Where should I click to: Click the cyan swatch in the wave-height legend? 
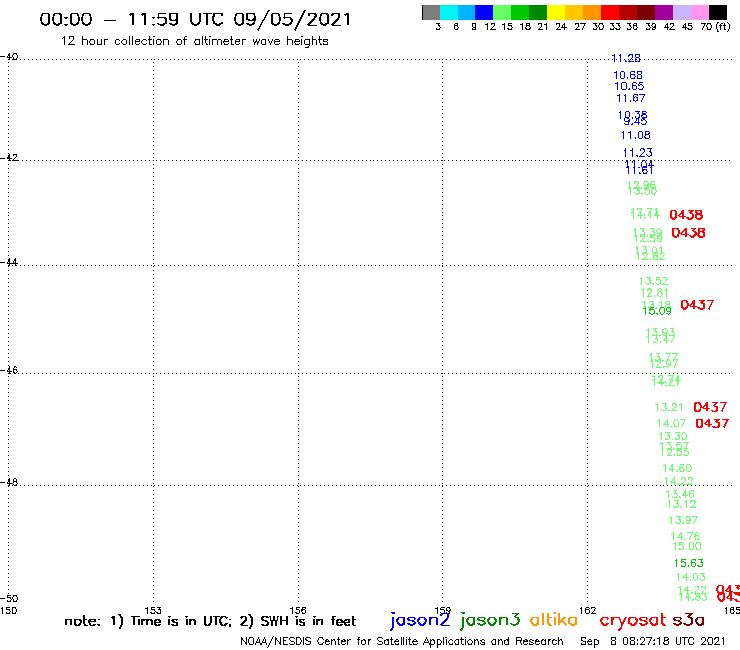449,12
